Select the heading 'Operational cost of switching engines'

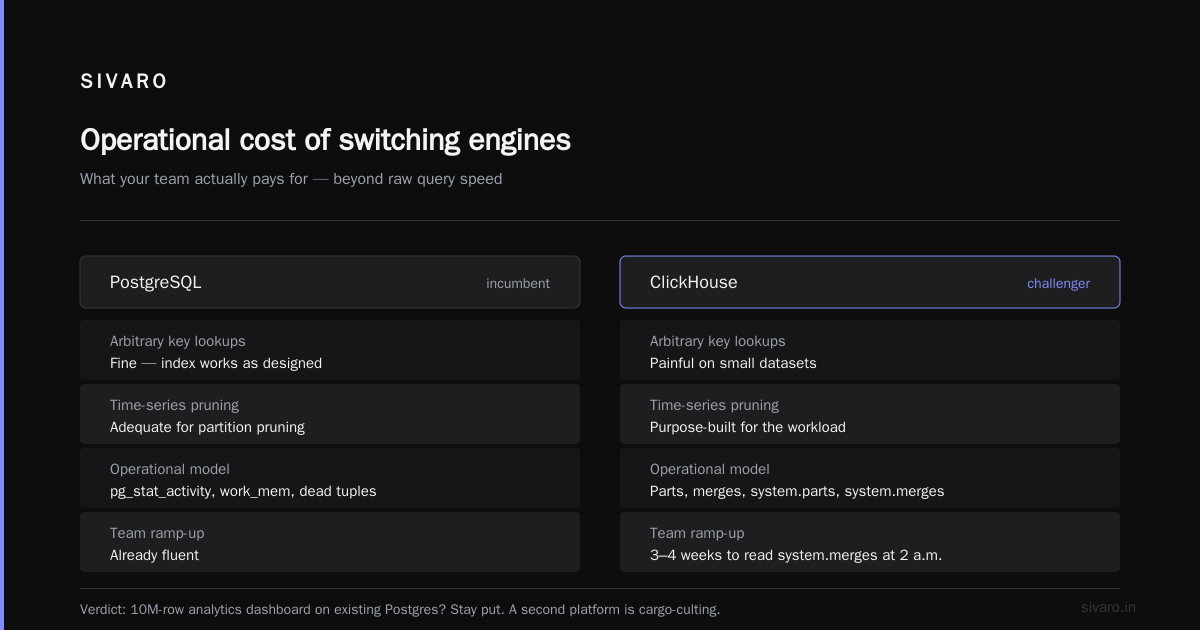[325, 140]
